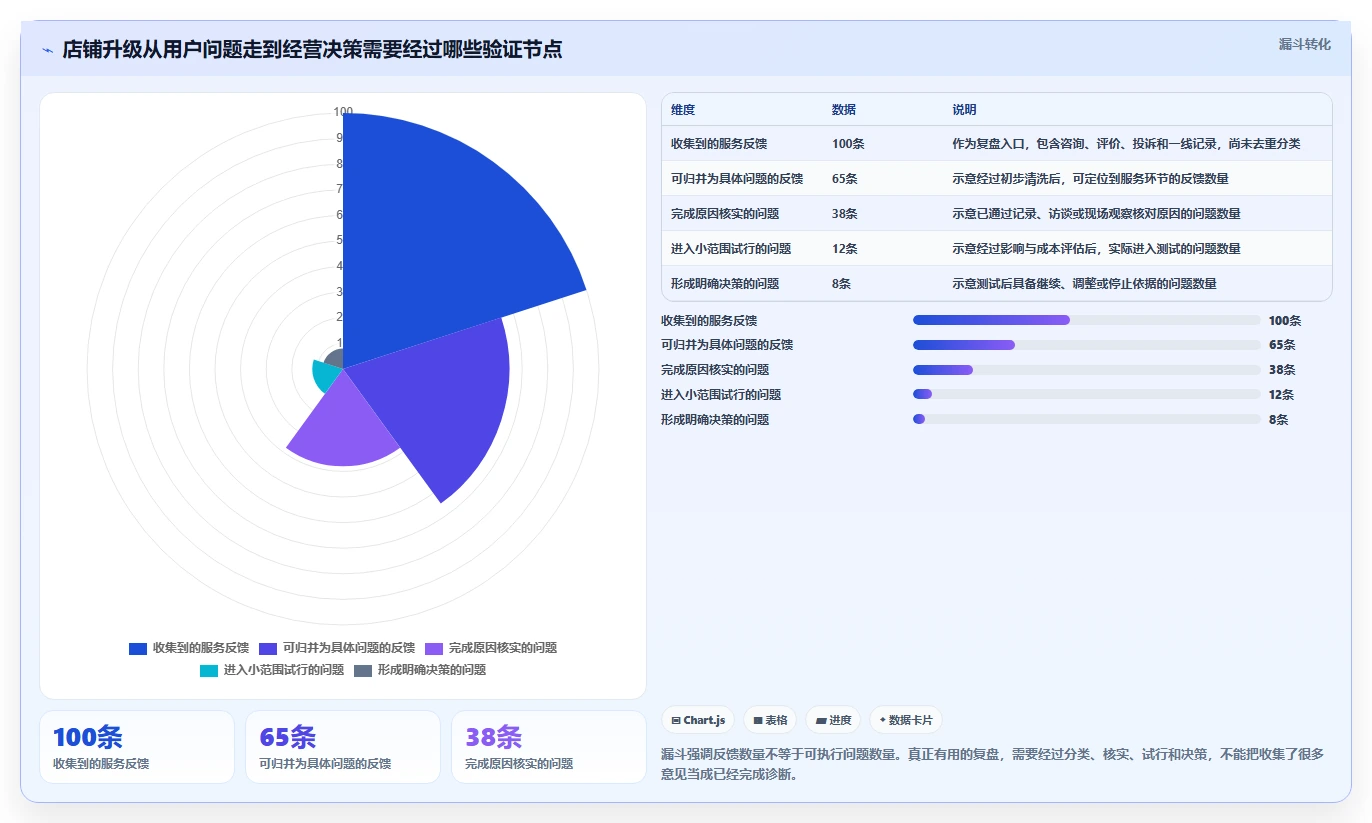Click the 100 axis label atop the chart
Screen dimensions: 1372x823
pyautogui.click(x=343, y=112)
